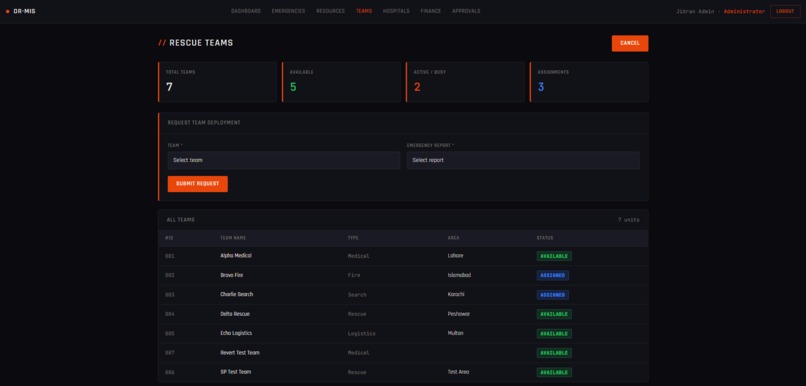Open the Finance page

point(431,11)
